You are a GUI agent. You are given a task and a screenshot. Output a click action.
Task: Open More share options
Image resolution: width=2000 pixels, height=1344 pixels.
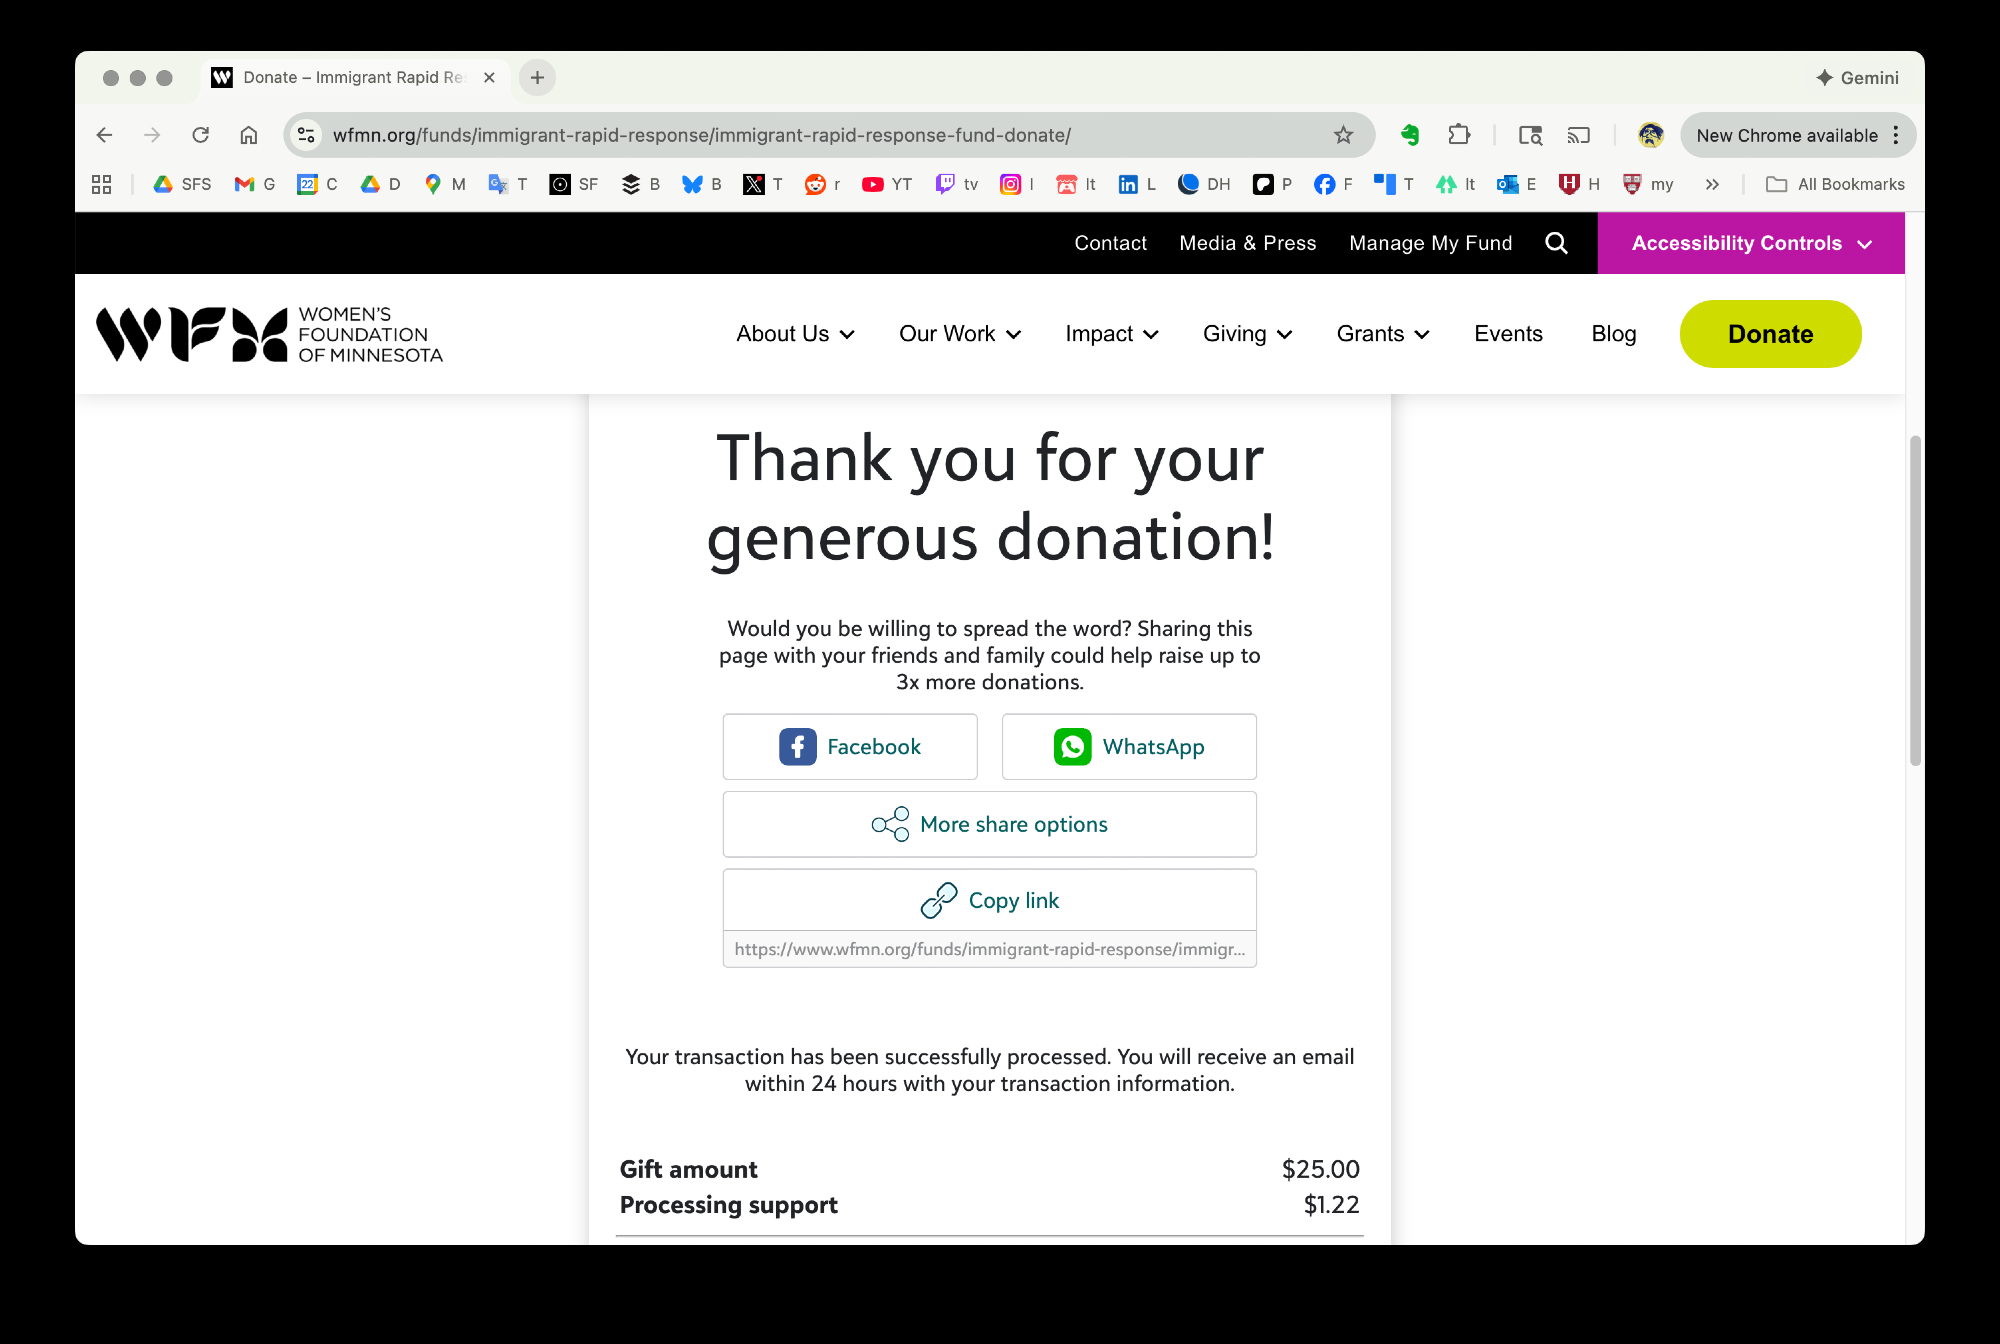click(x=989, y=824)
